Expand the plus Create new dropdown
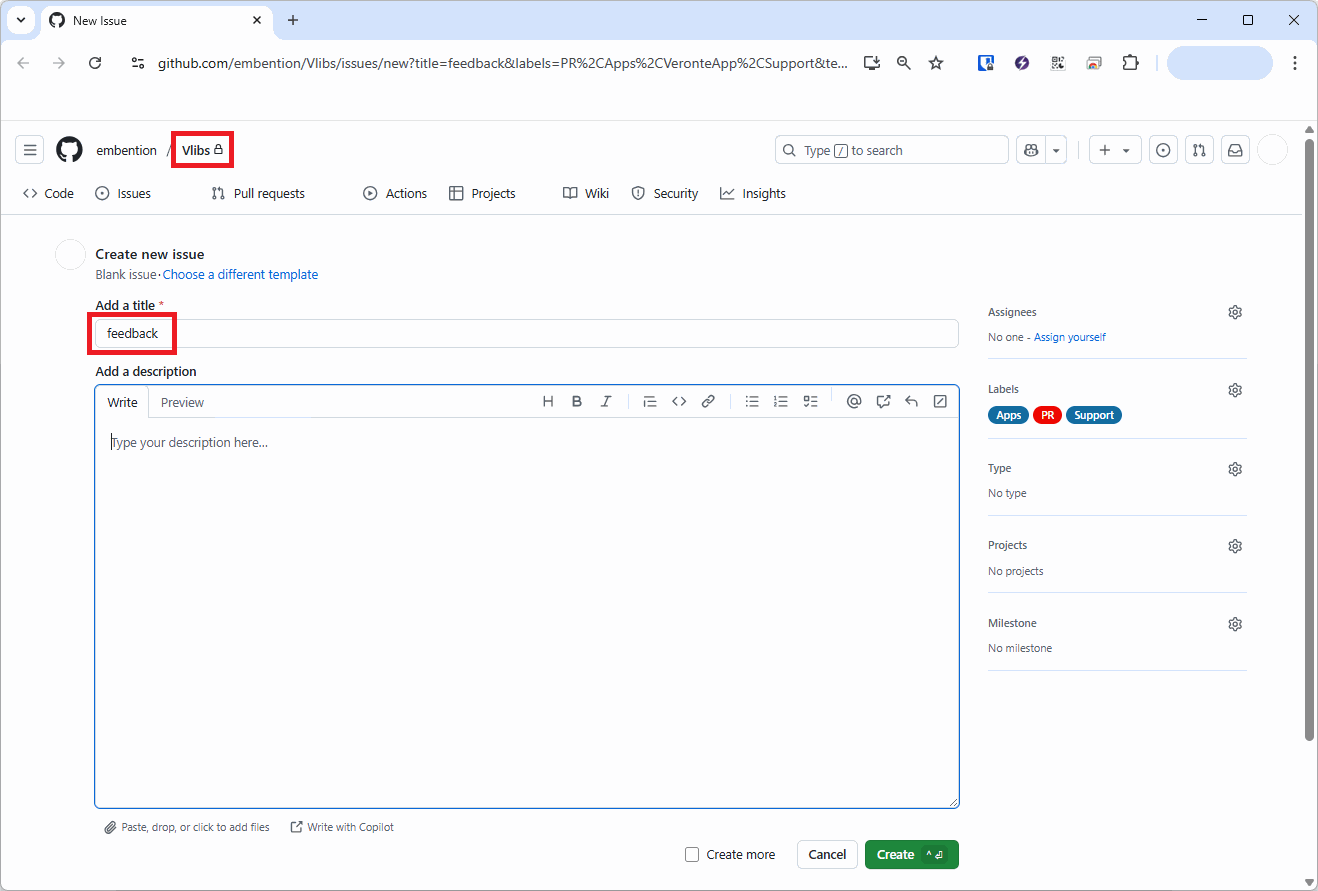Screen dimensions: 1318x891 point(1114,150)
